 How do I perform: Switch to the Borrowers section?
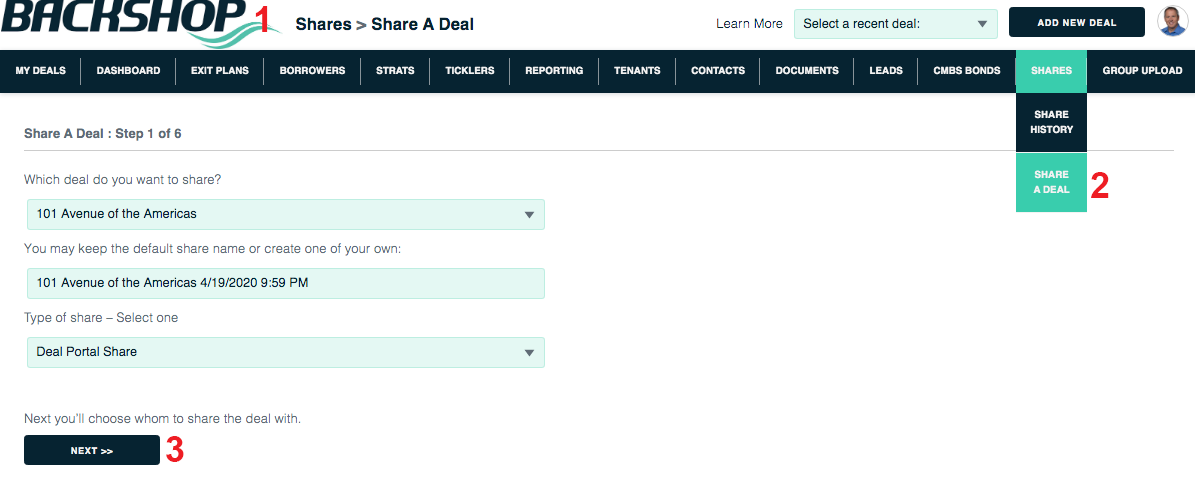click(312, 71)
